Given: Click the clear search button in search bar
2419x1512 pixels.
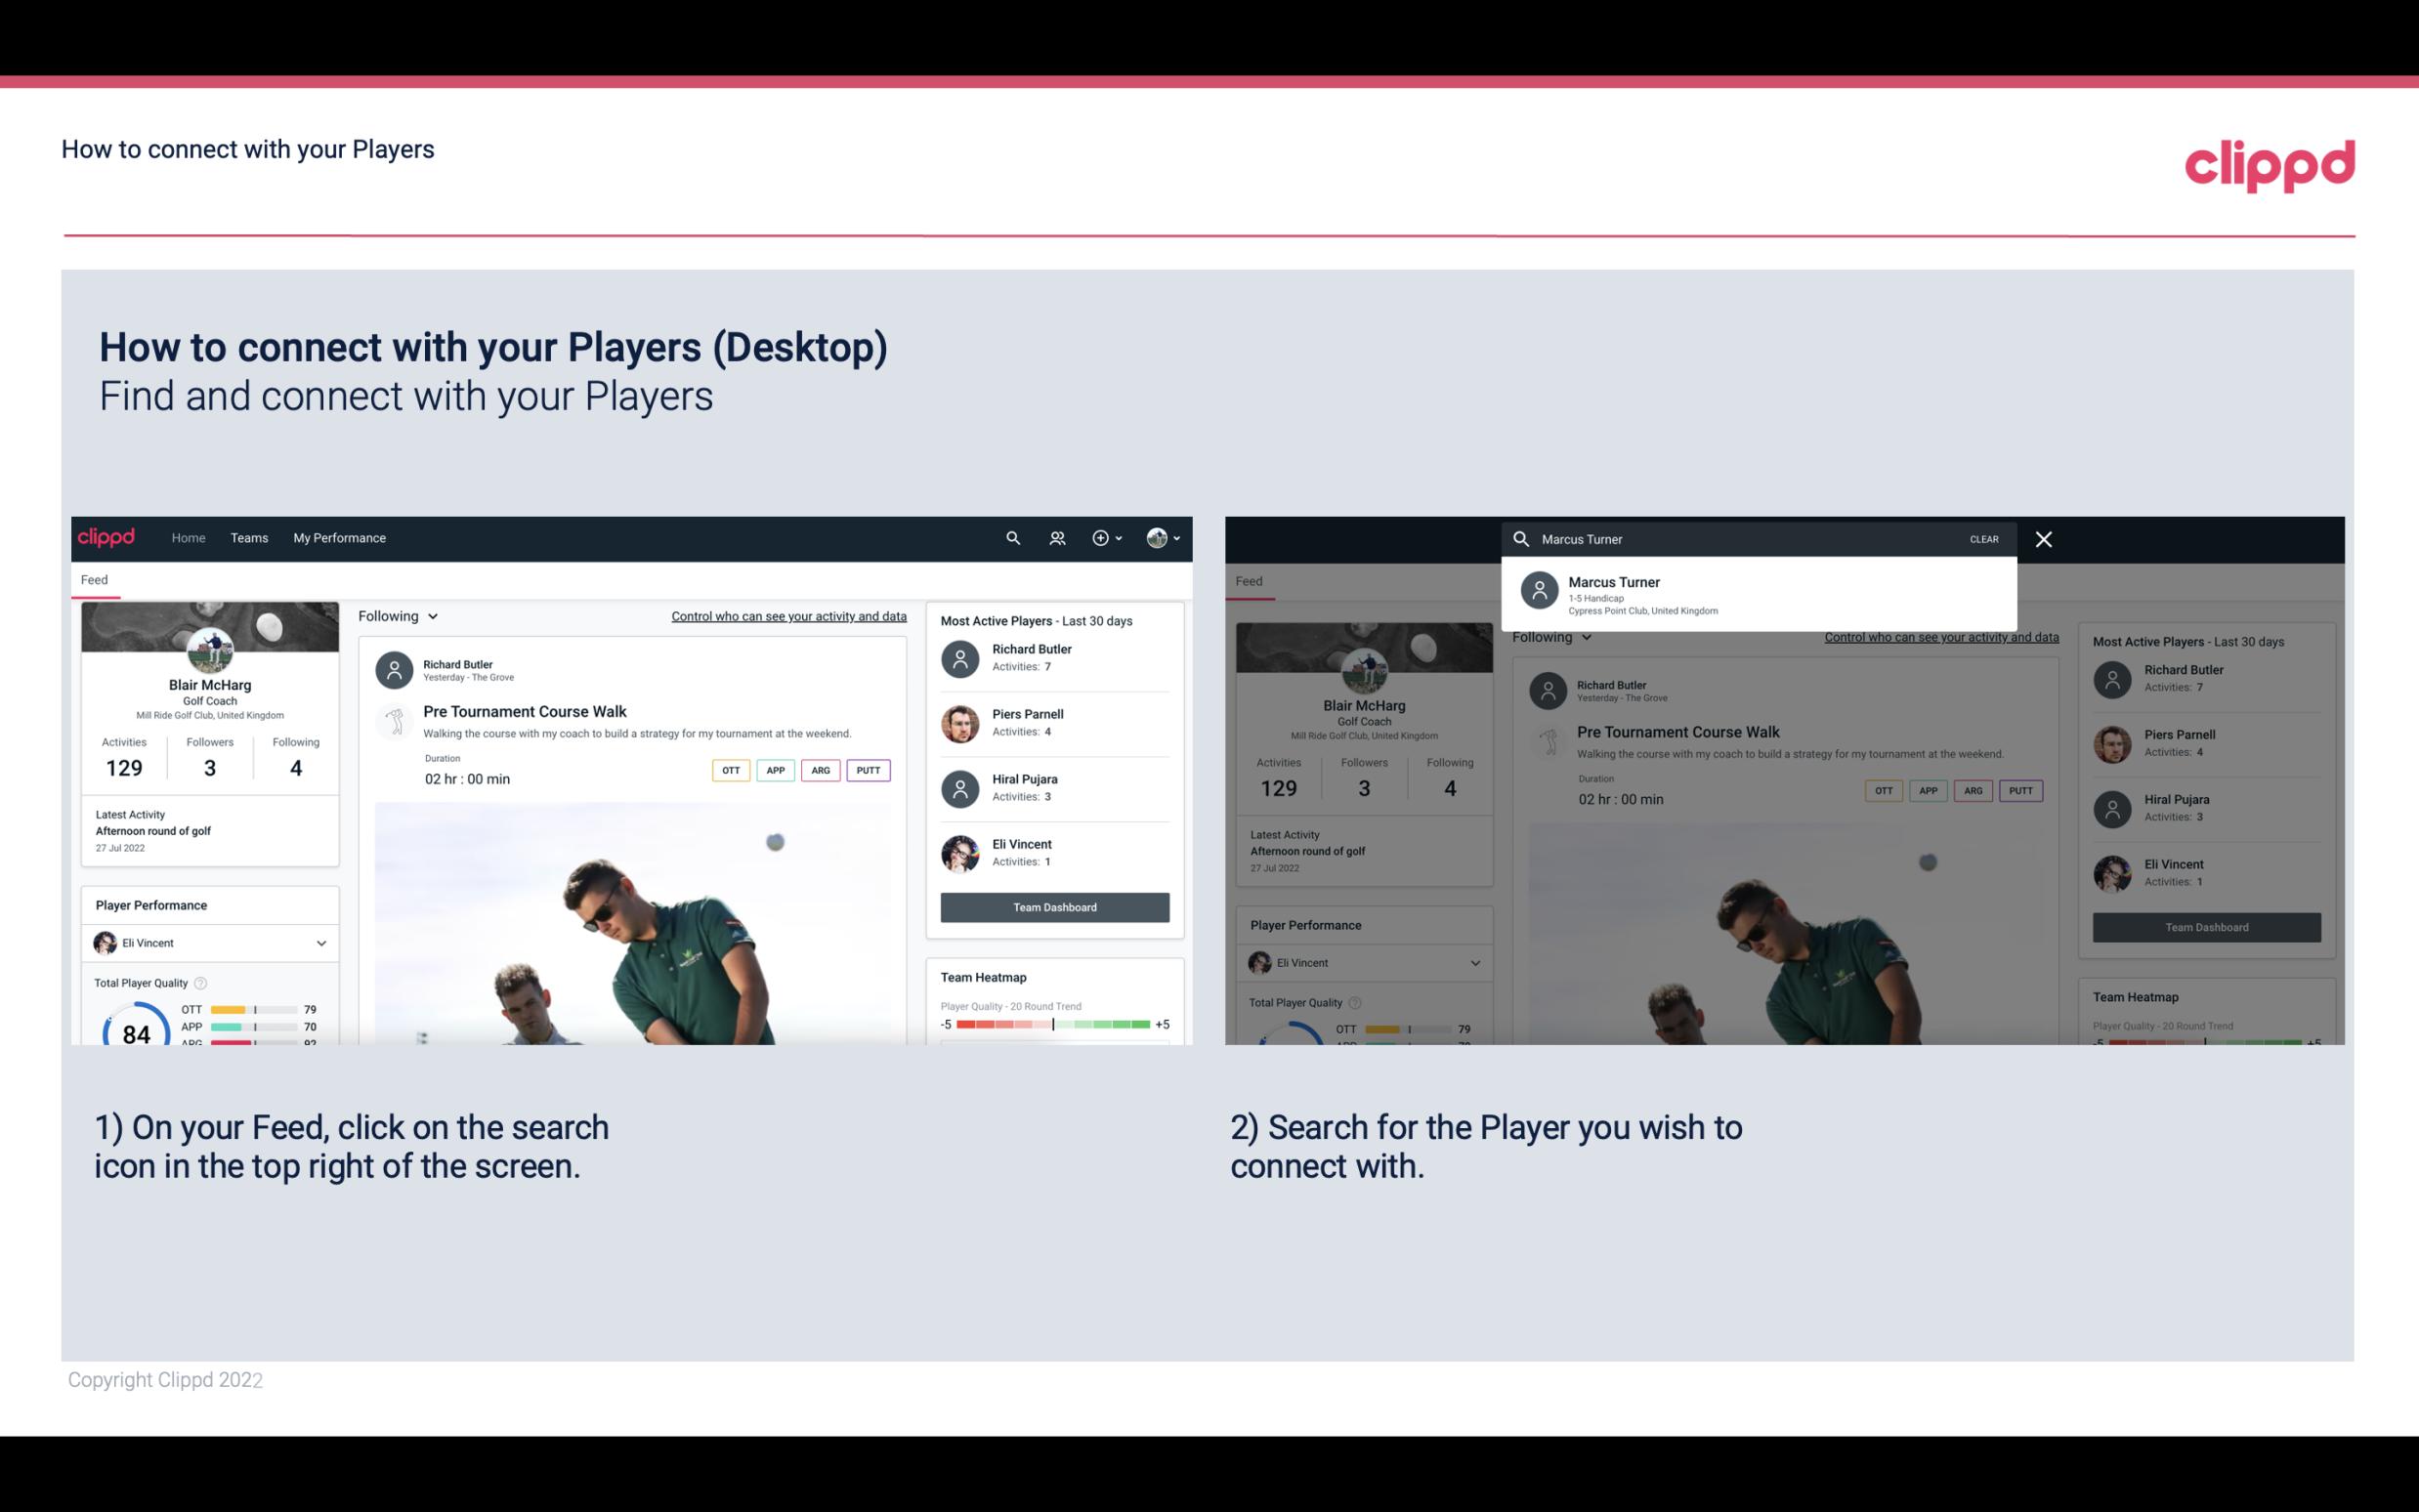Looking at the screenshot, I should pyautogui.click(x=1982, y=538).
